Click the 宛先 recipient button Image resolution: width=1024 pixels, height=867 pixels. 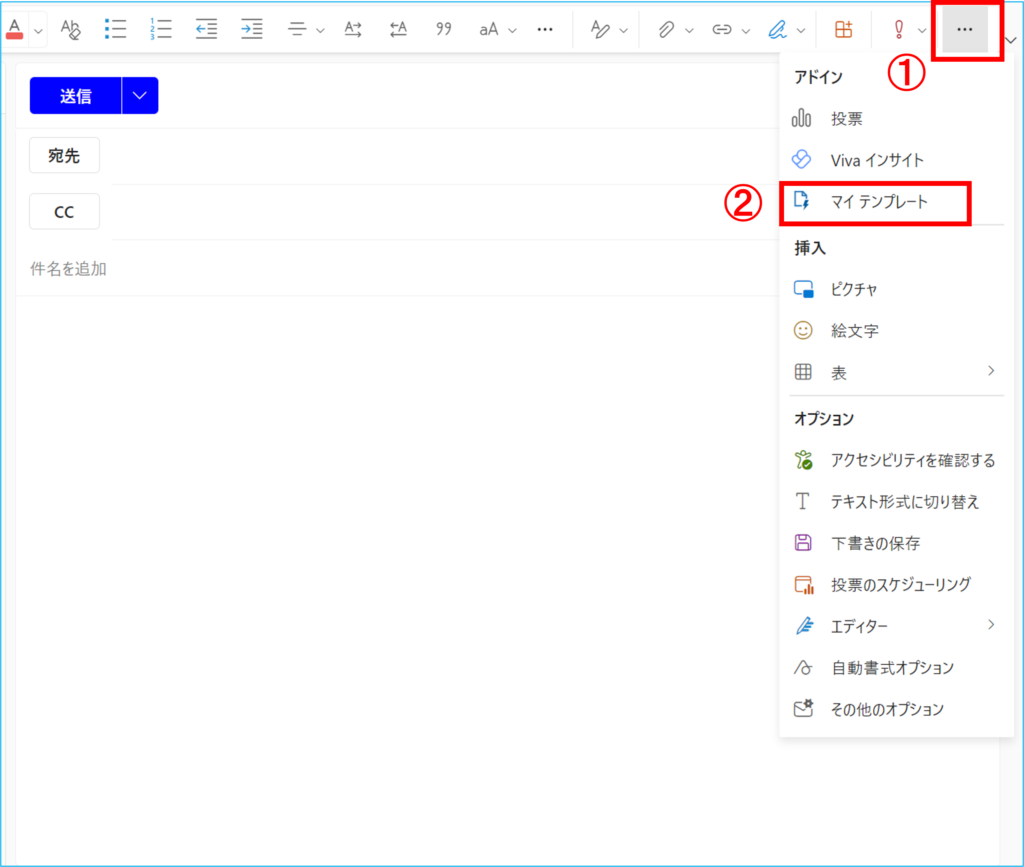[64, 156]
